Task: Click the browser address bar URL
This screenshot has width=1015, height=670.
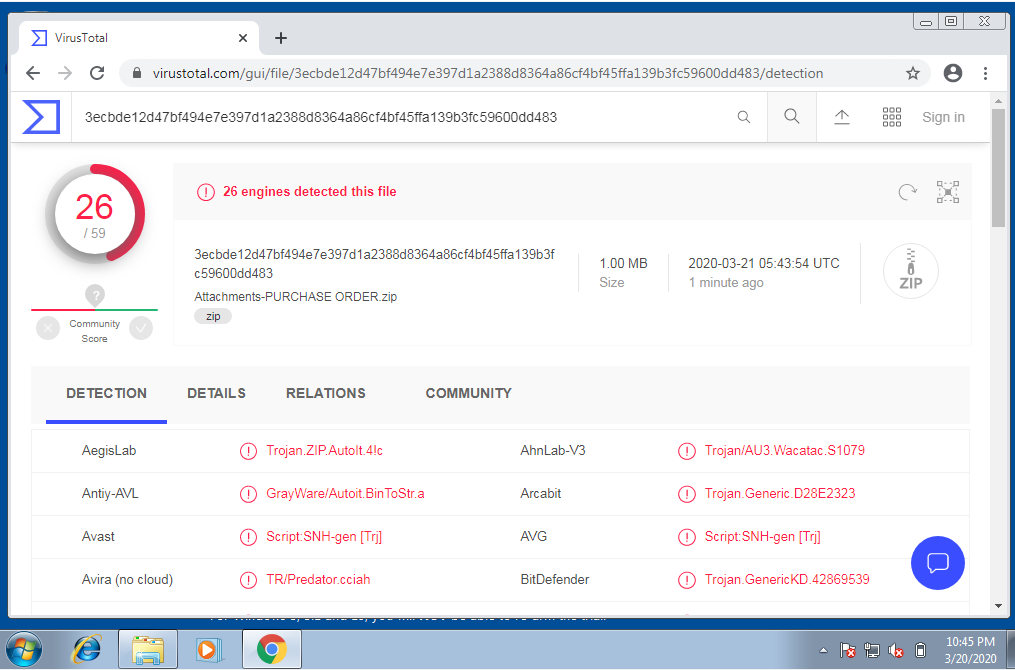Action: (x=487, y=73)
